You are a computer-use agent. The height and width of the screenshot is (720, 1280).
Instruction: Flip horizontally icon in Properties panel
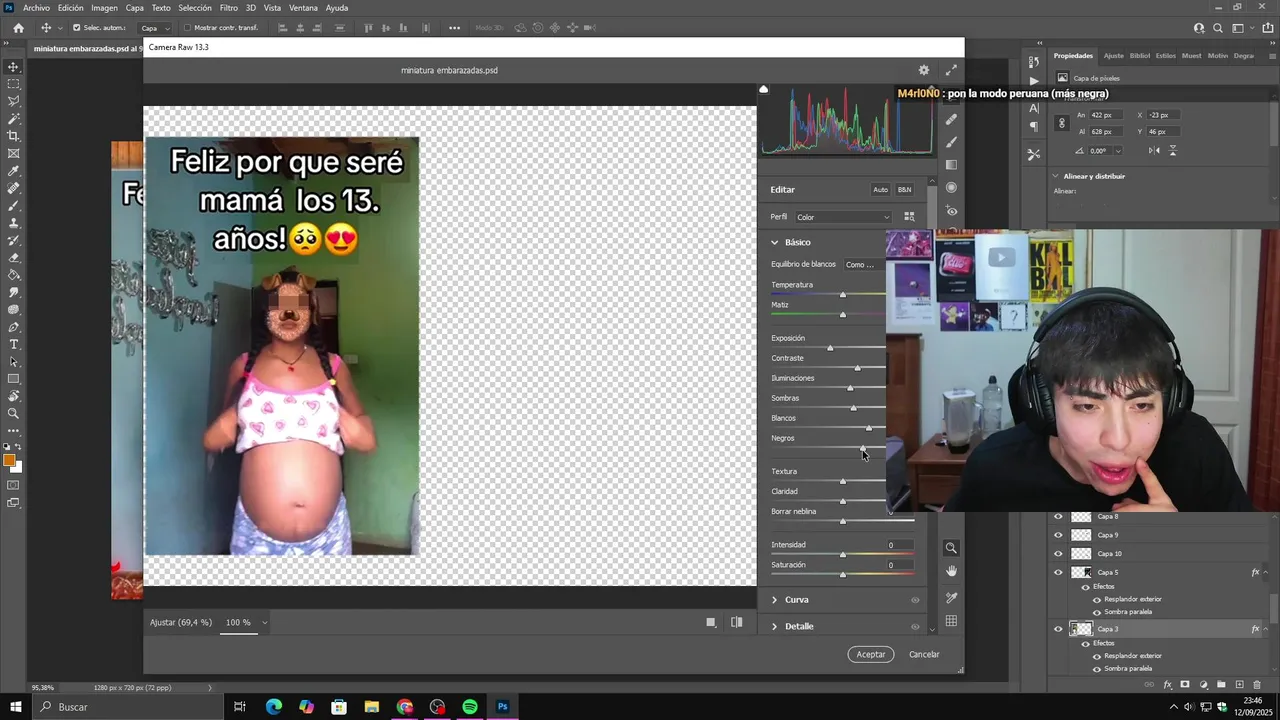point(1154,151)
